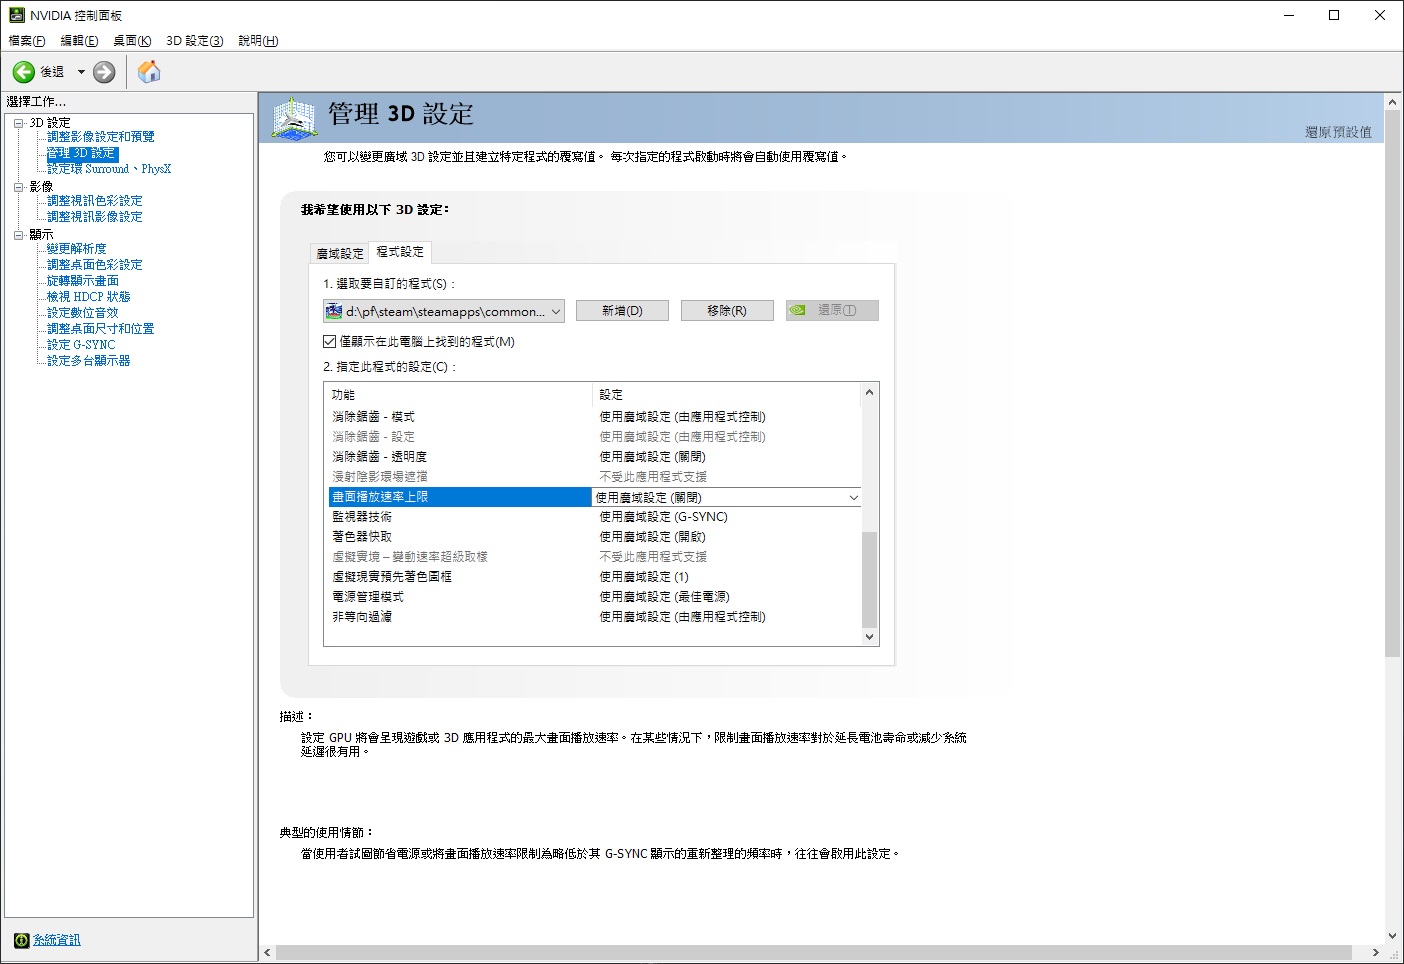
Task: Click the 移除(R) button
Action: pos(727,311)
